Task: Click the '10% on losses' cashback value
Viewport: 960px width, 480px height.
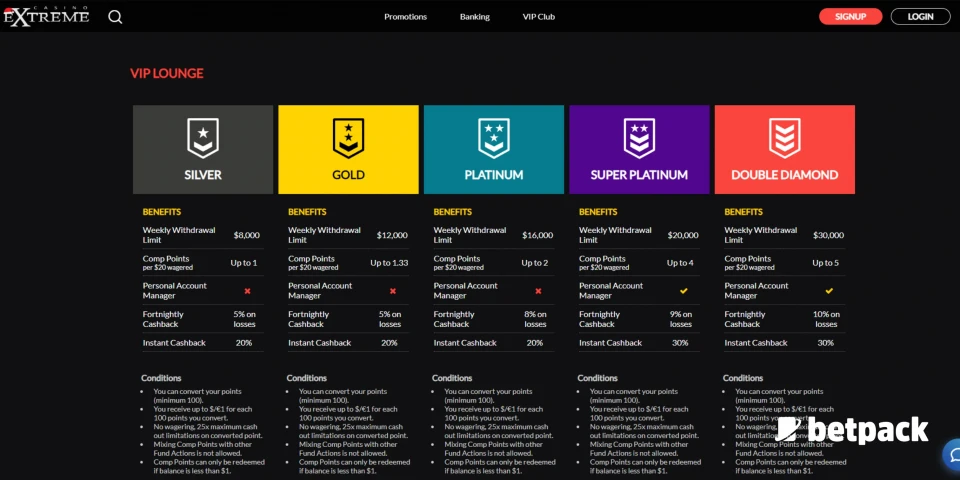Action: click(827, 319)
